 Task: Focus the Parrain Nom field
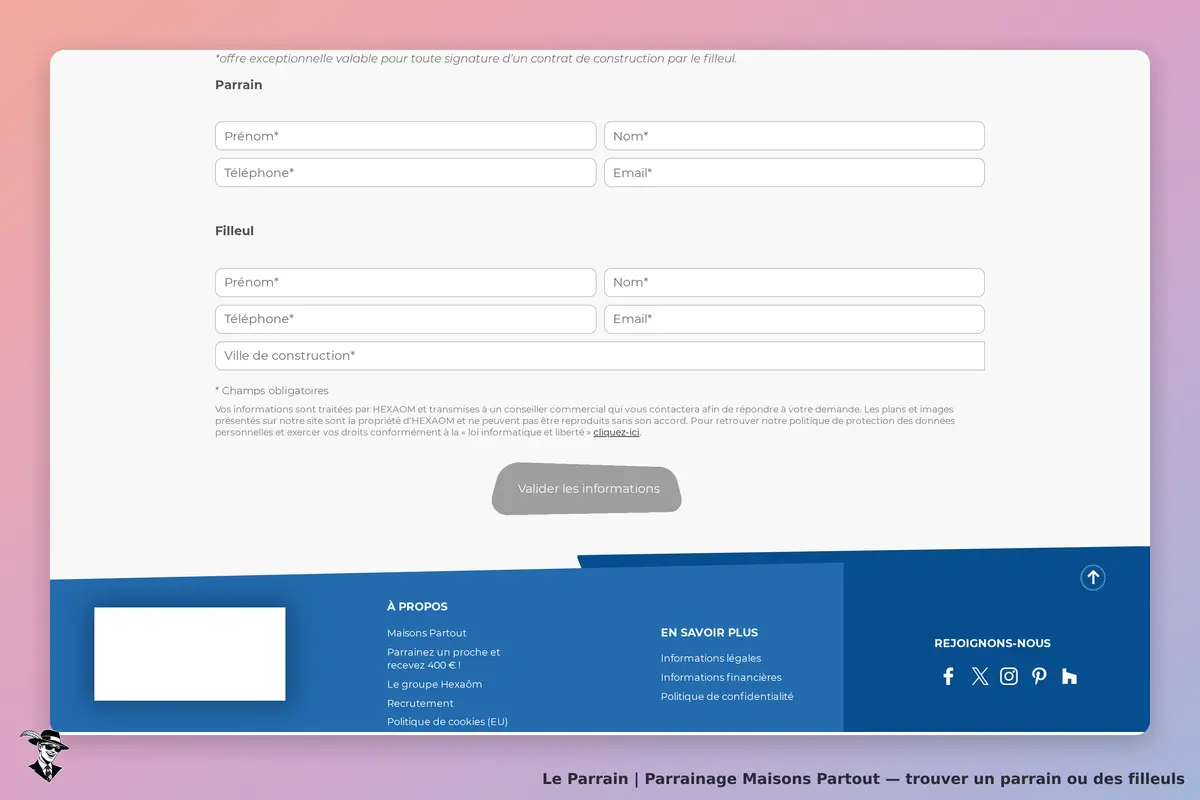point(794,136)
